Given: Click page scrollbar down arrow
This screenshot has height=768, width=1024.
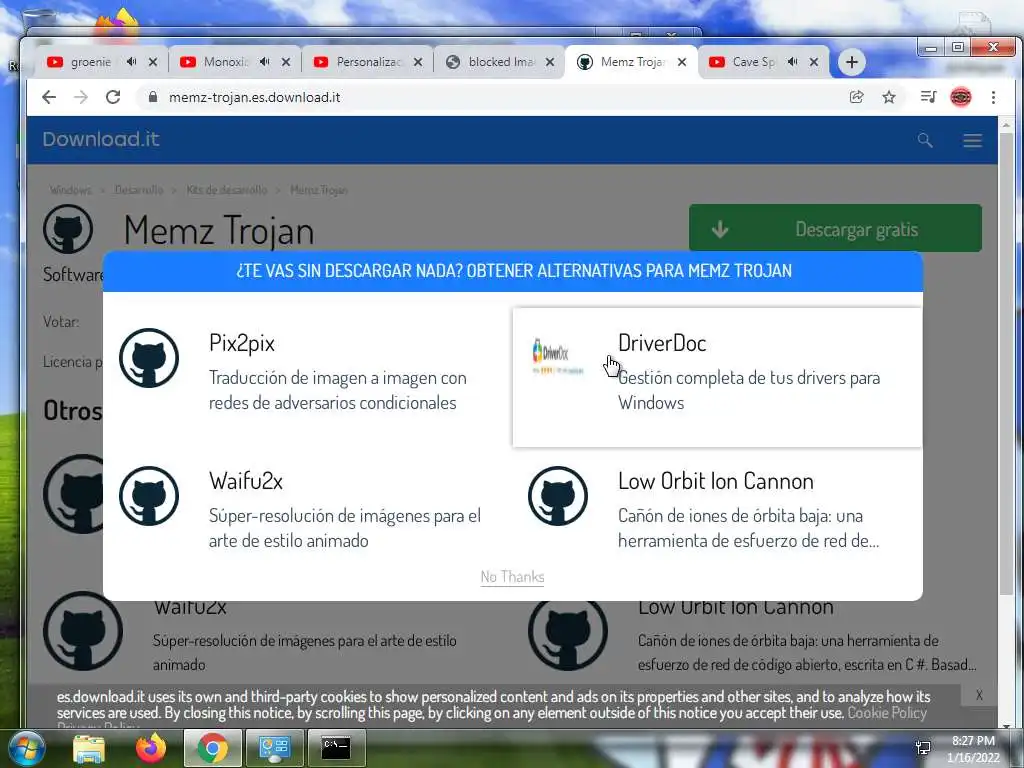Looking at the screenshot, I should coord(1006,724).
